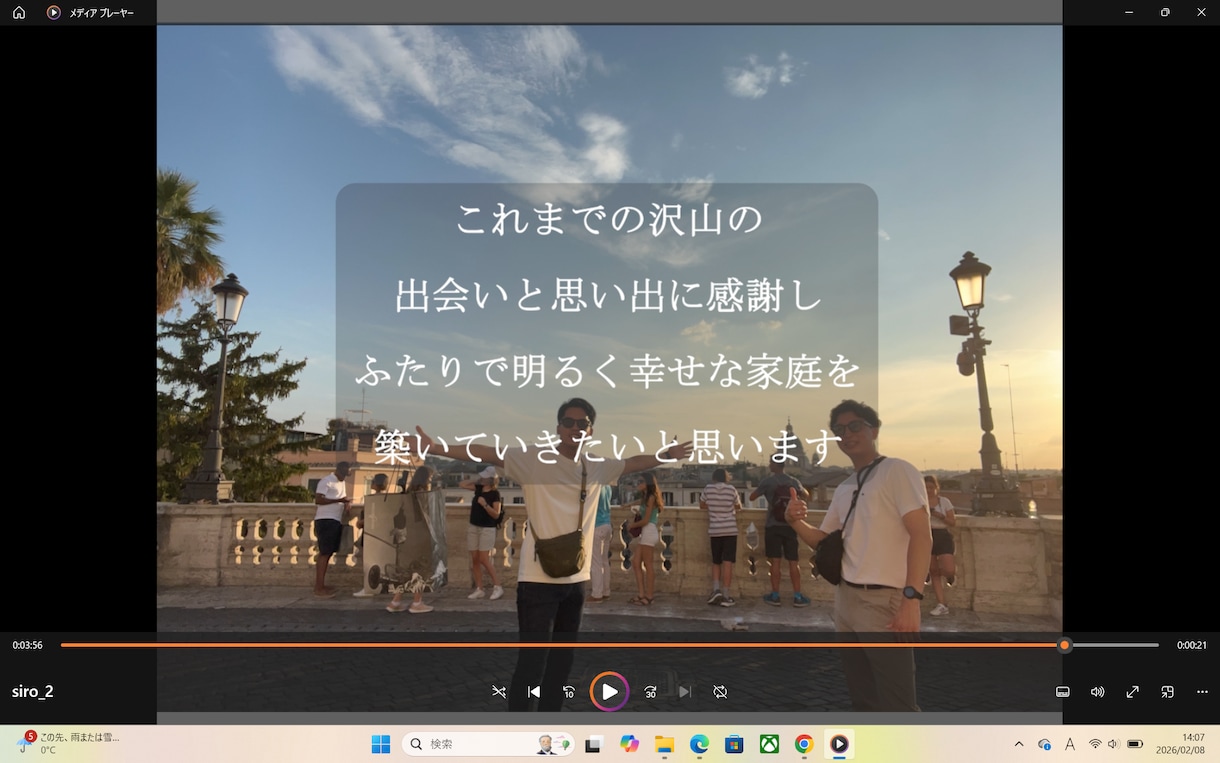Image resolution: width=1220 pixels, height=763 pixels.
Task: Open Windows Start menu
Action: click(x=381, y=744)
